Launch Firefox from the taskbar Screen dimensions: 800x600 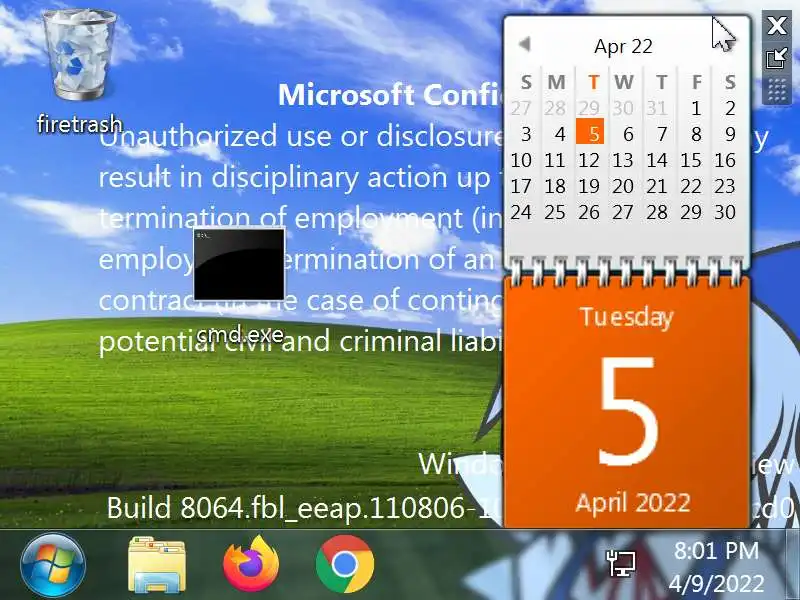251,564
